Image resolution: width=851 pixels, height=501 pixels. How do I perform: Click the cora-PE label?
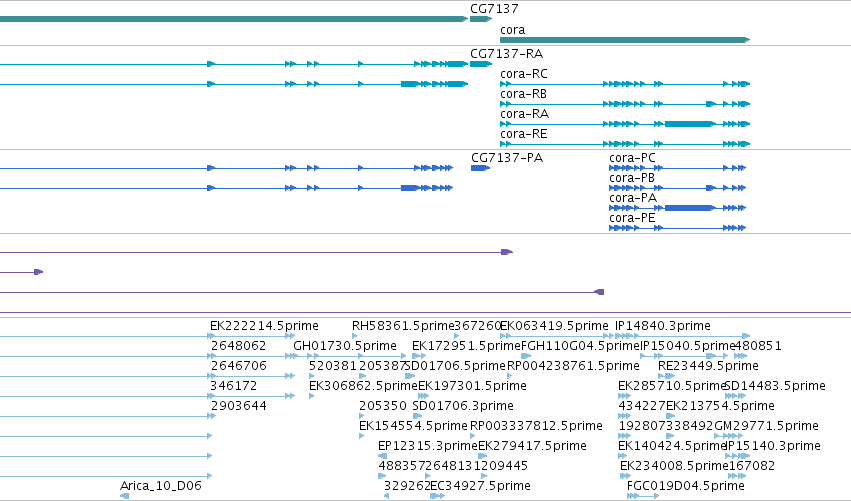click(632, 218)
